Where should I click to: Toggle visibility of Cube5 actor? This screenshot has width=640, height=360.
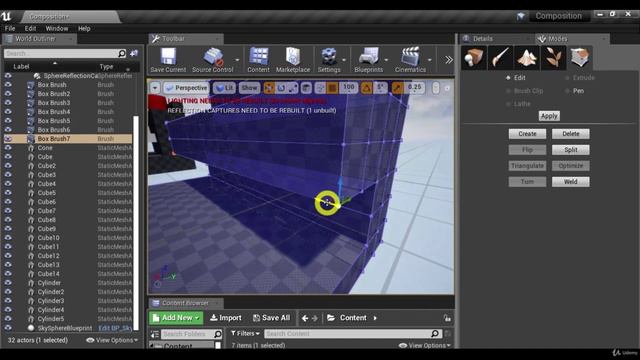pos(8,193)
